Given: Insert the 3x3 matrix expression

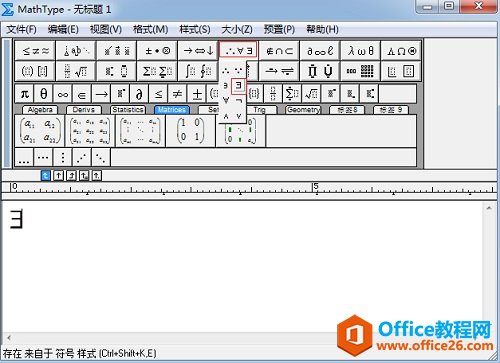Looking at the screenshot, I should (90, 131).
